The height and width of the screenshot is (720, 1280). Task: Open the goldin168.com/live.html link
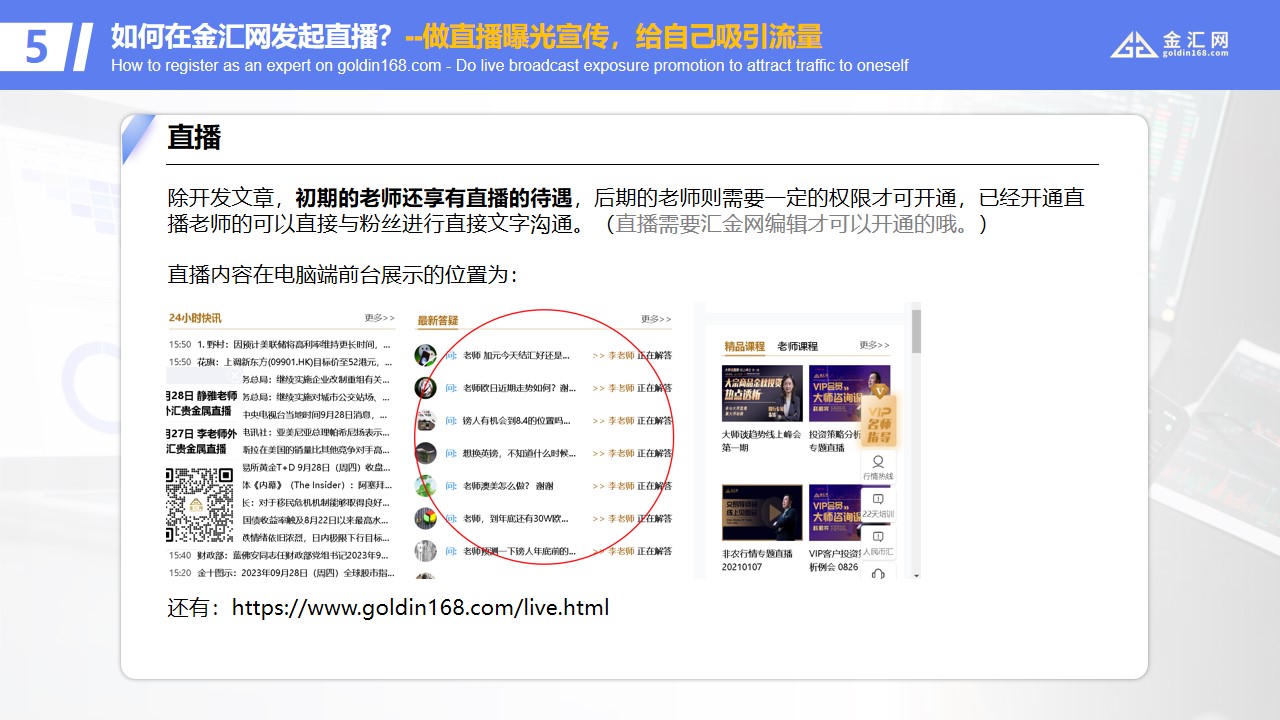click(x=420, y=607)
